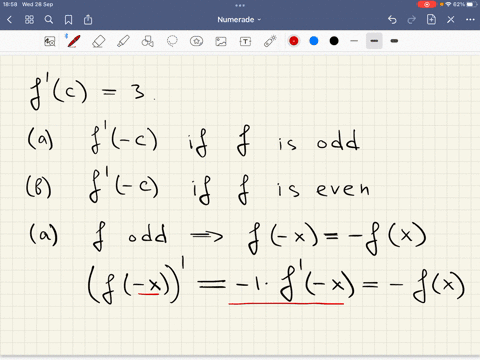Viewport: 480px width, 360px height.
Task: Choose the black pen color
Action: point(334,41)
